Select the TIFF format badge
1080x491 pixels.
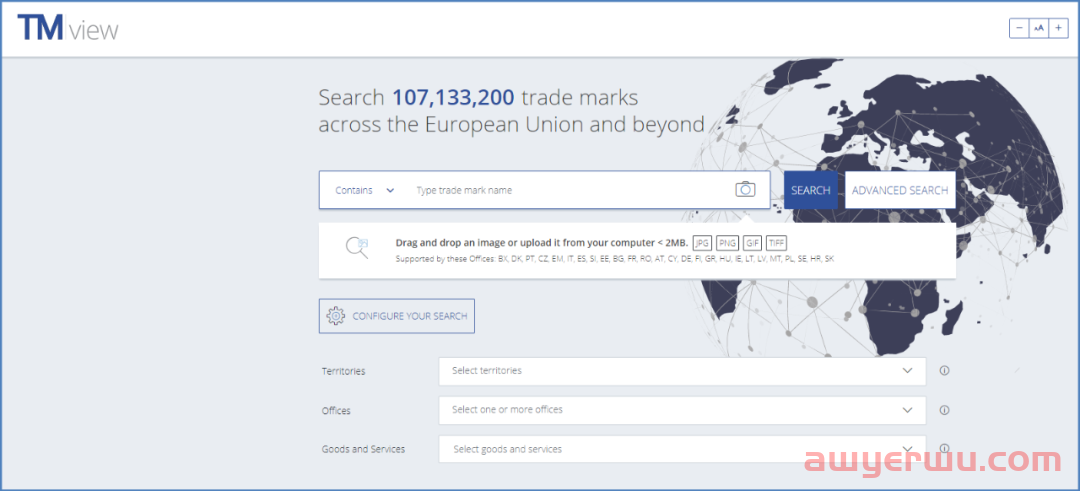777,243
